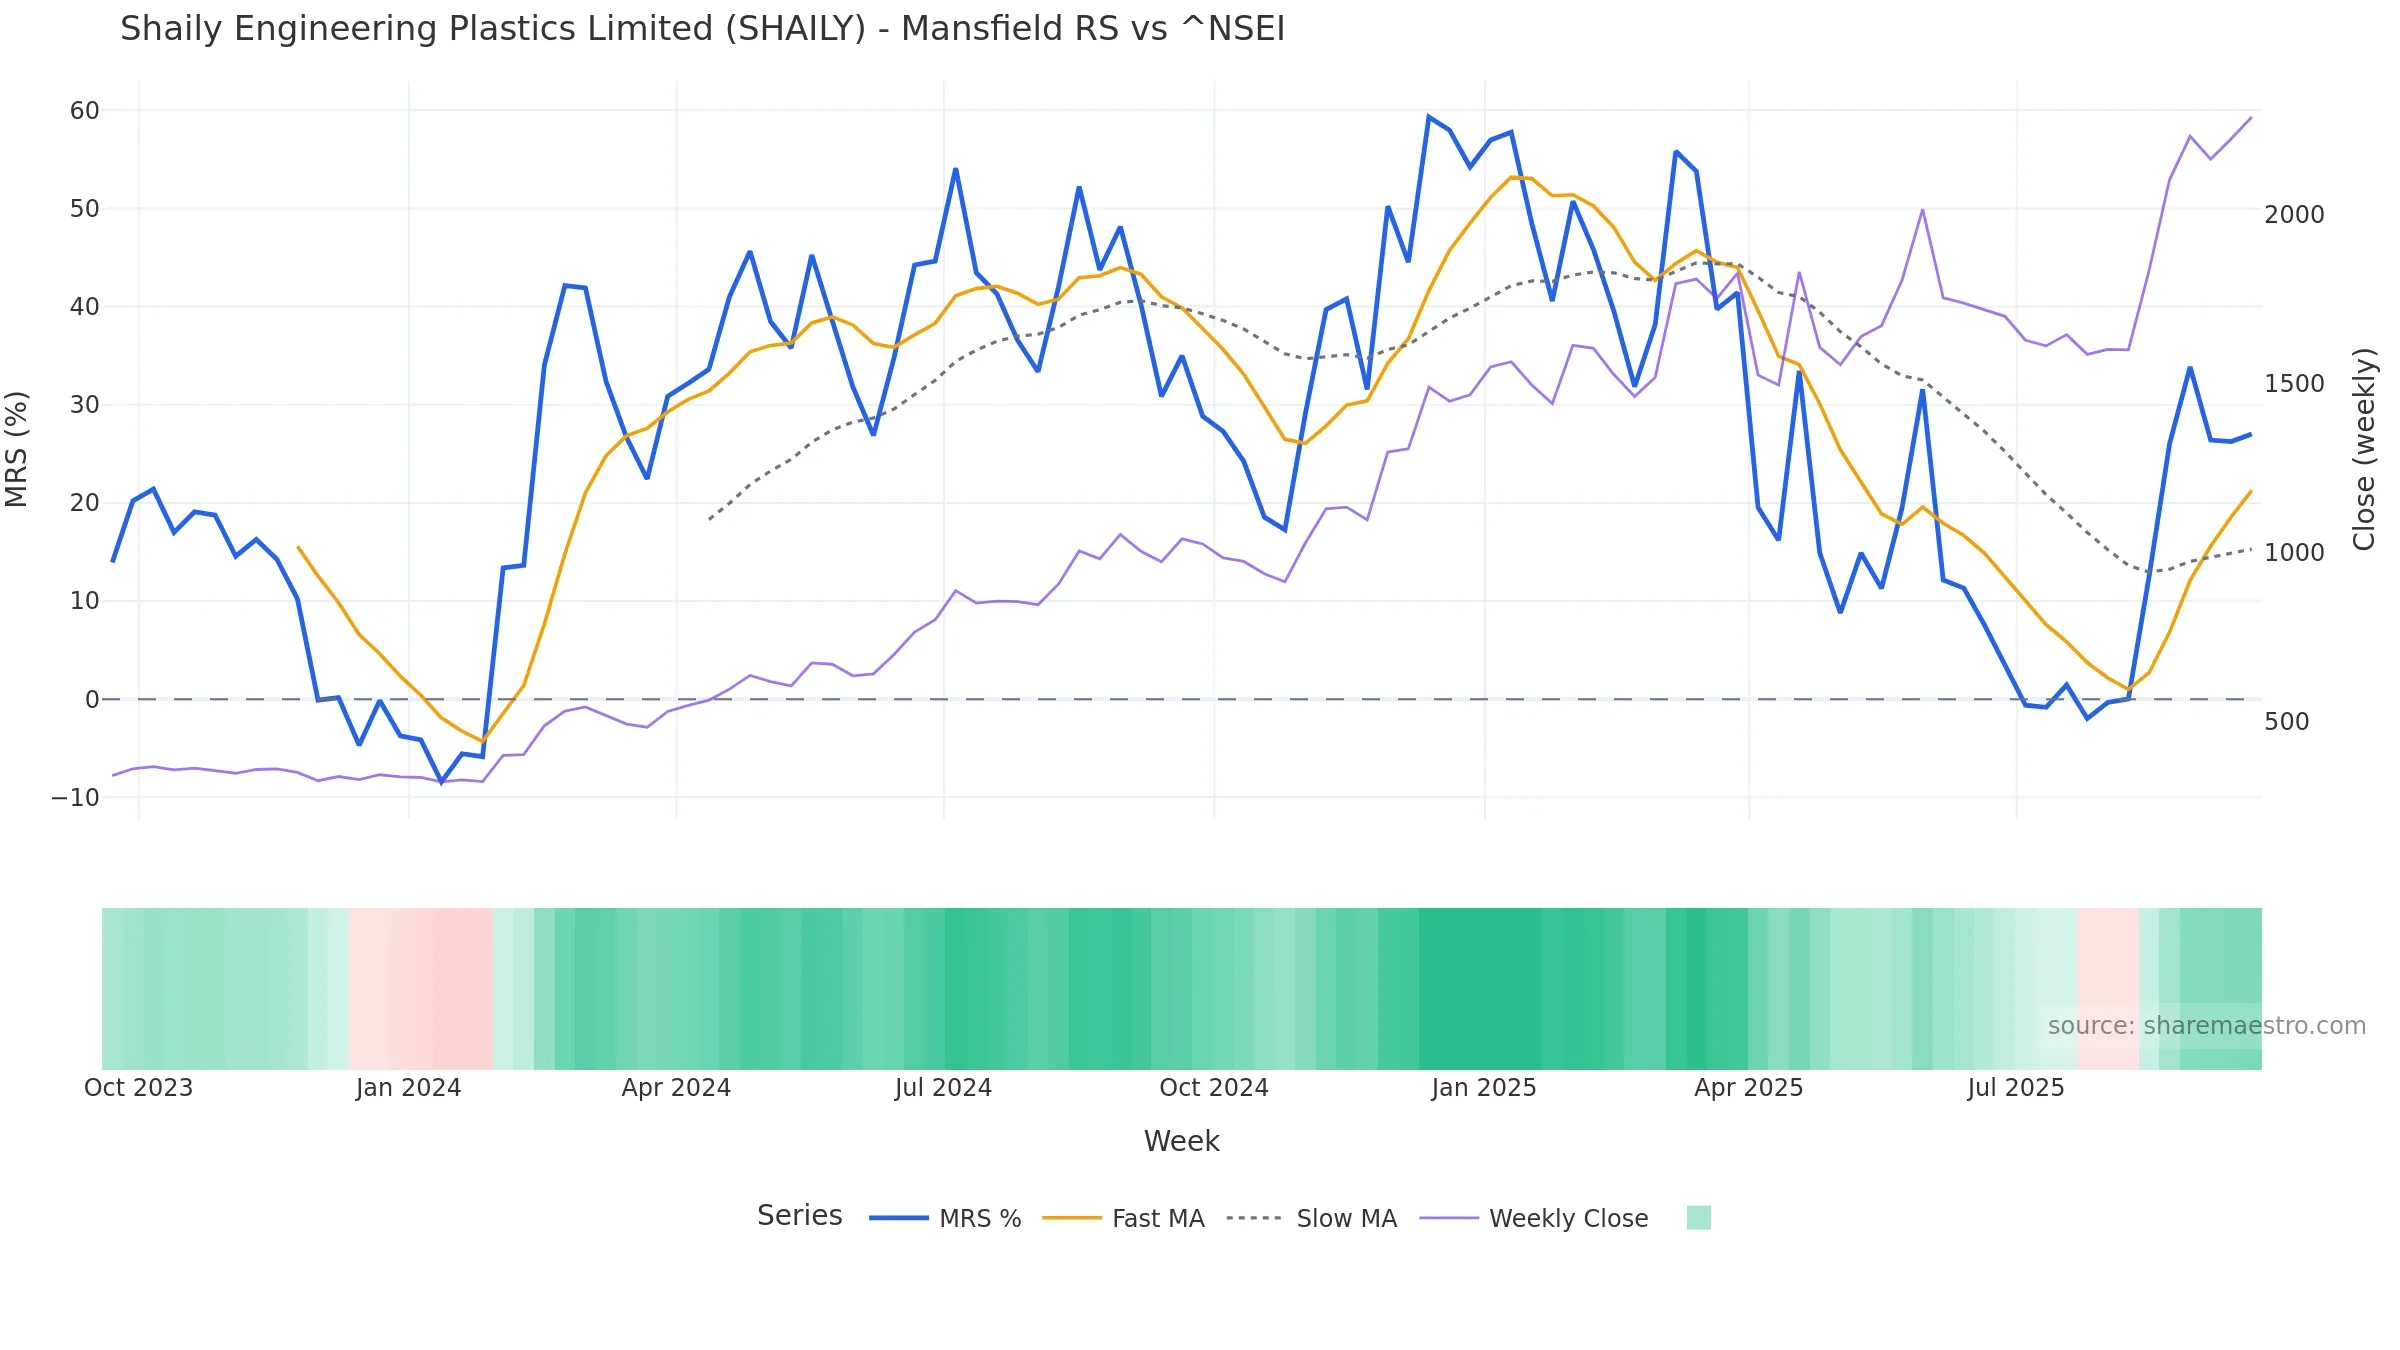Click the source: sharemaestro.com text

(2207, 1026)
